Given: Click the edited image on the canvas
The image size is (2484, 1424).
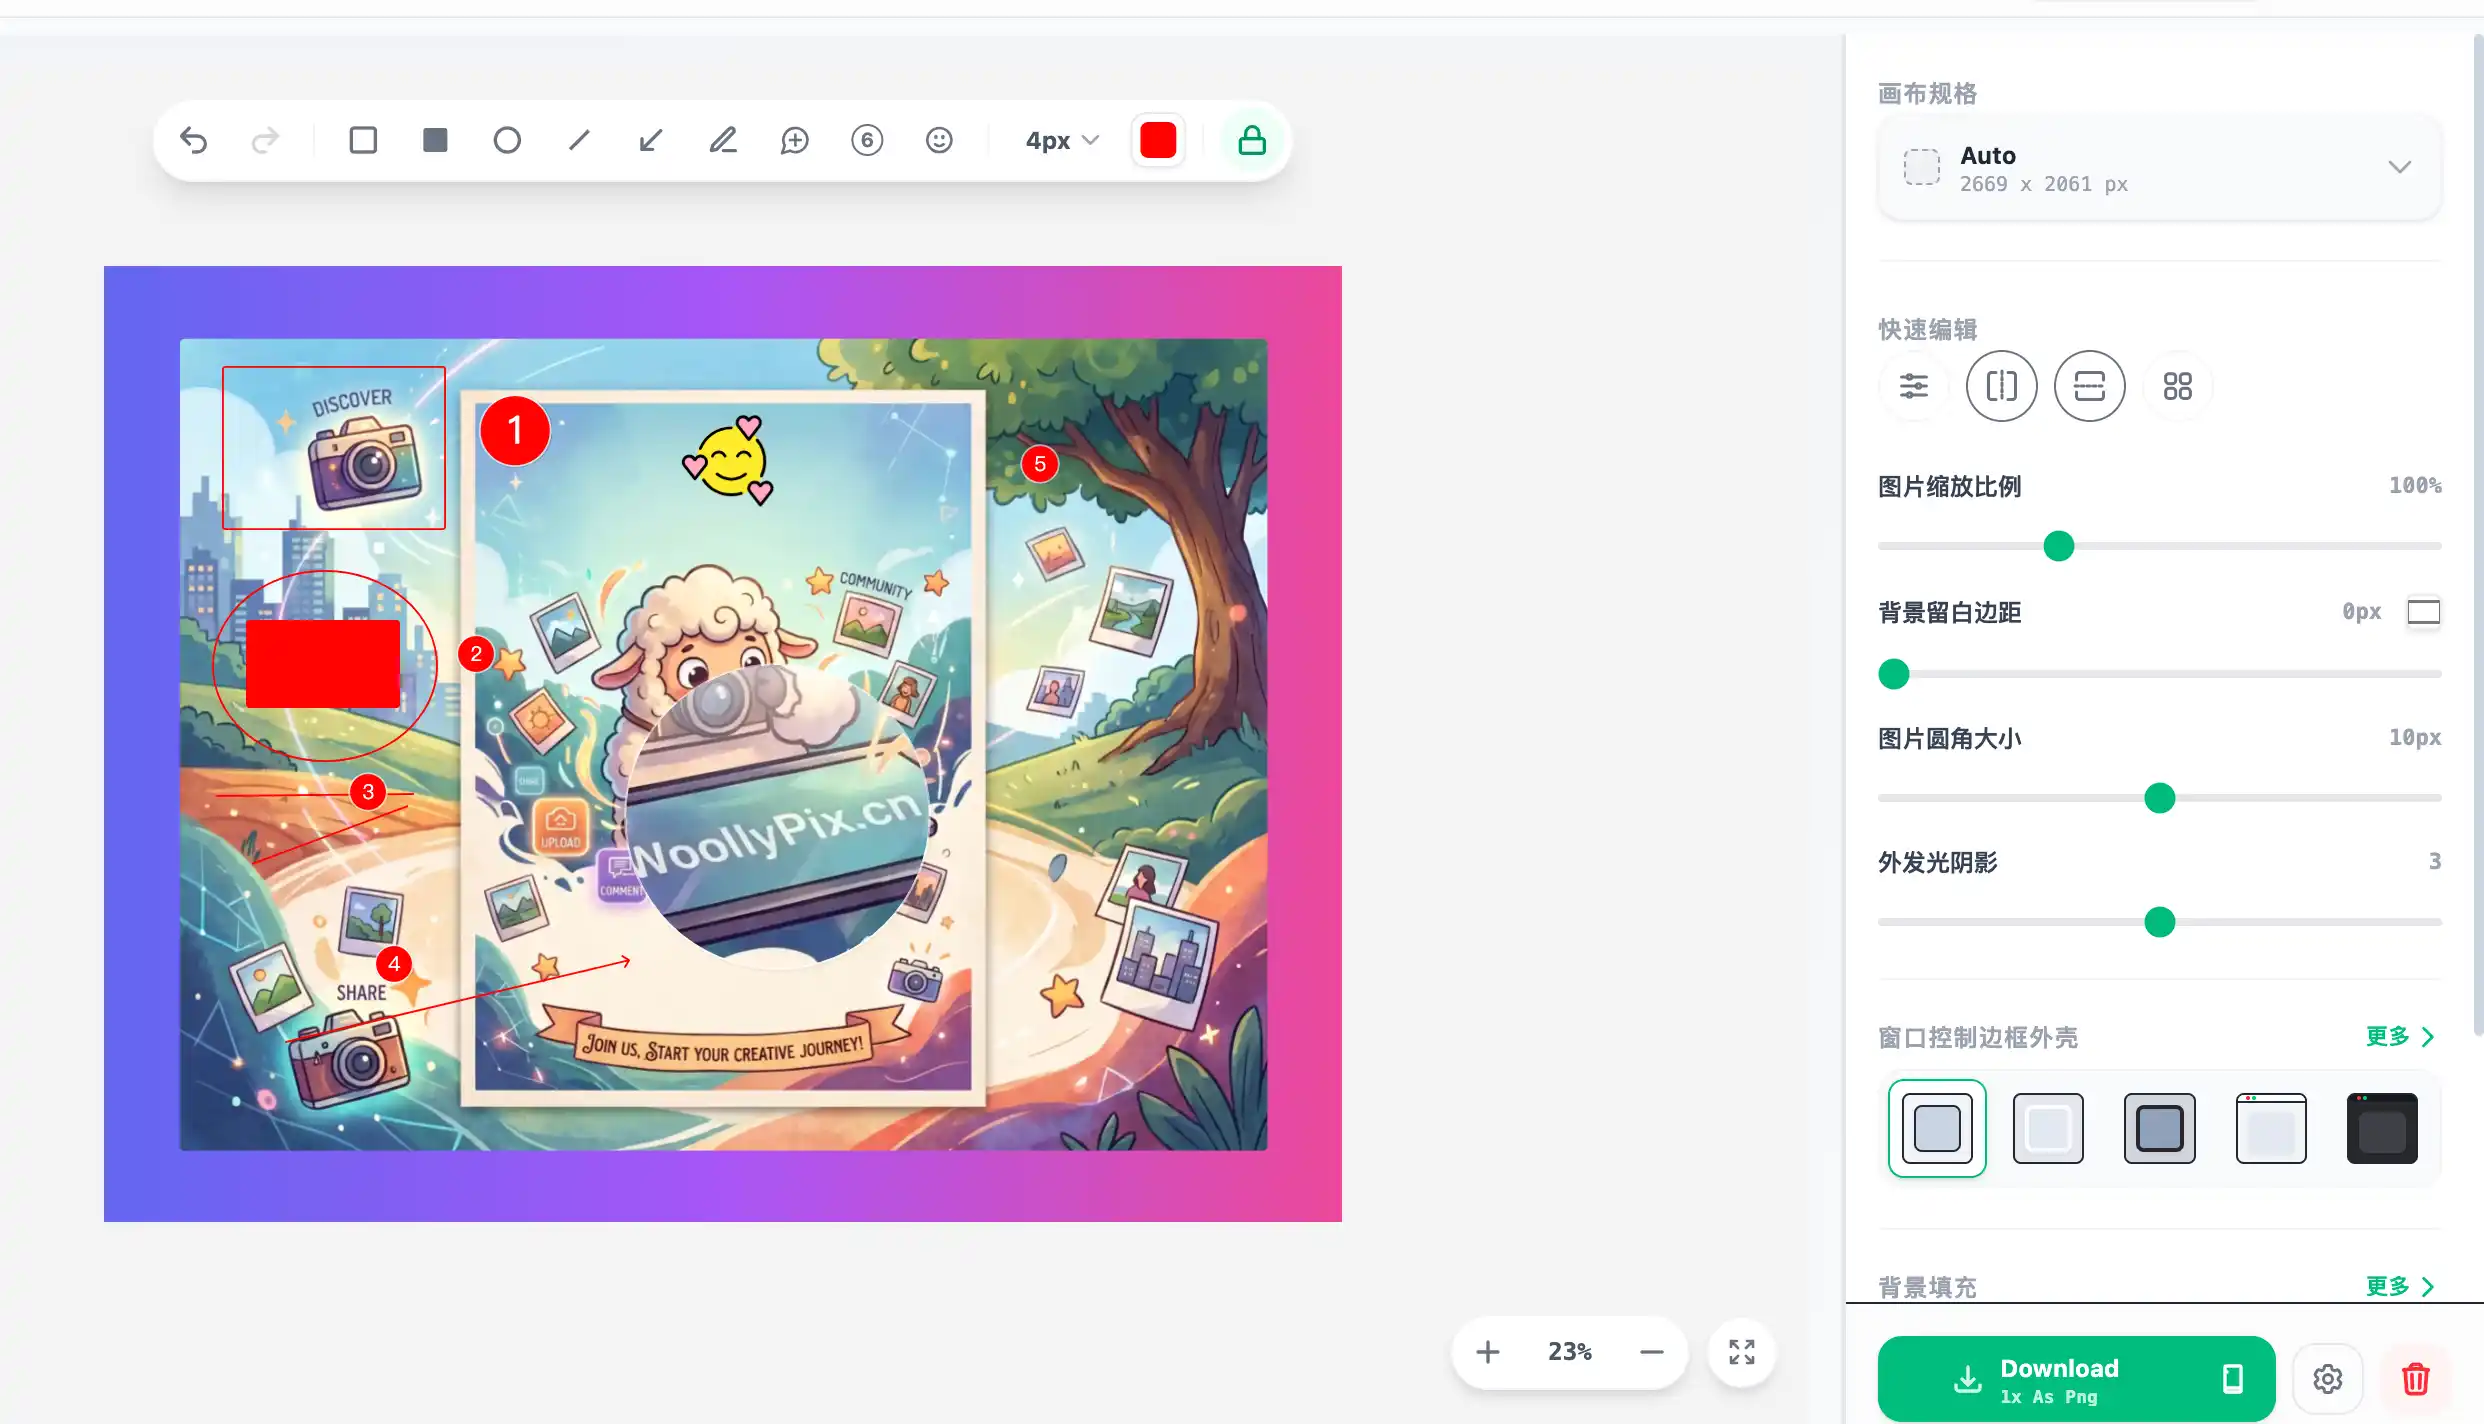Looking at the screenshot, I should click(723, 744).
